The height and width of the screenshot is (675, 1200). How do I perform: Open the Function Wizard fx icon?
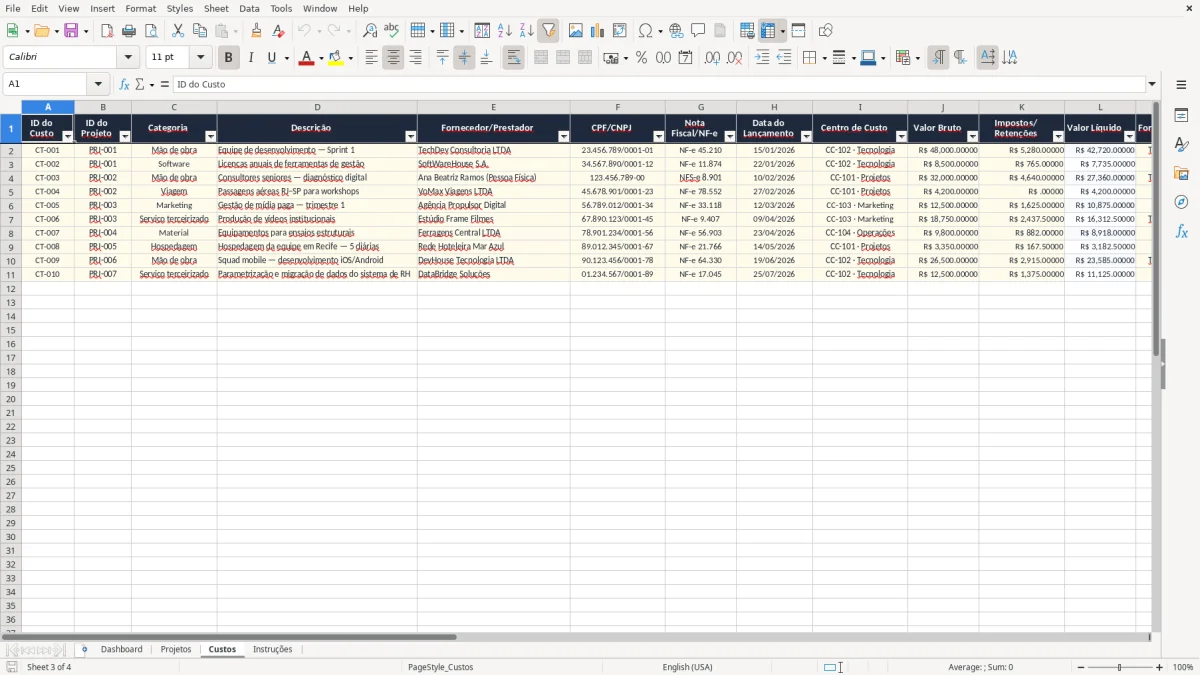(125, 84)
